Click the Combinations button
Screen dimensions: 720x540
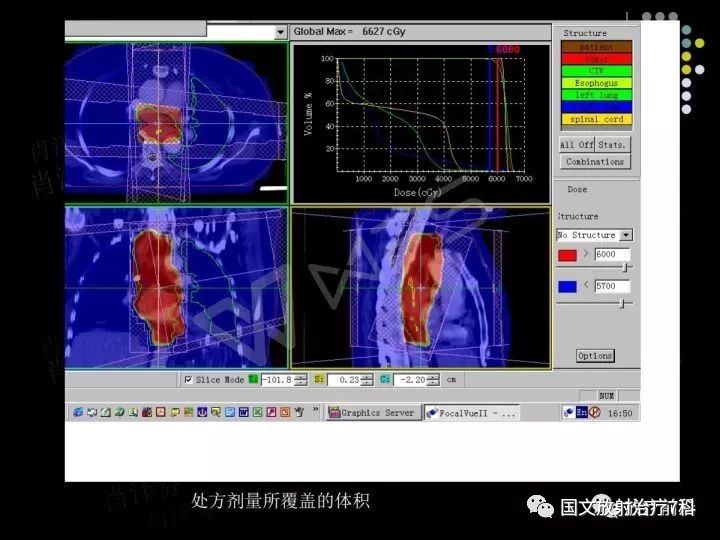pos(595,162)
